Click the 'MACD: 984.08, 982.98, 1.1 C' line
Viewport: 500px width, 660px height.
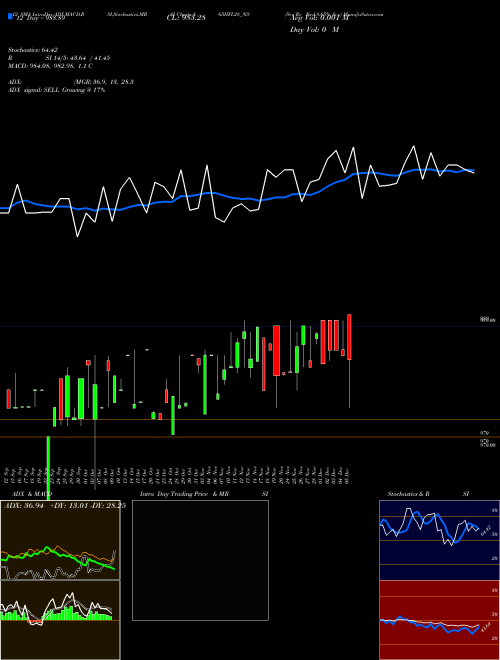51,66
